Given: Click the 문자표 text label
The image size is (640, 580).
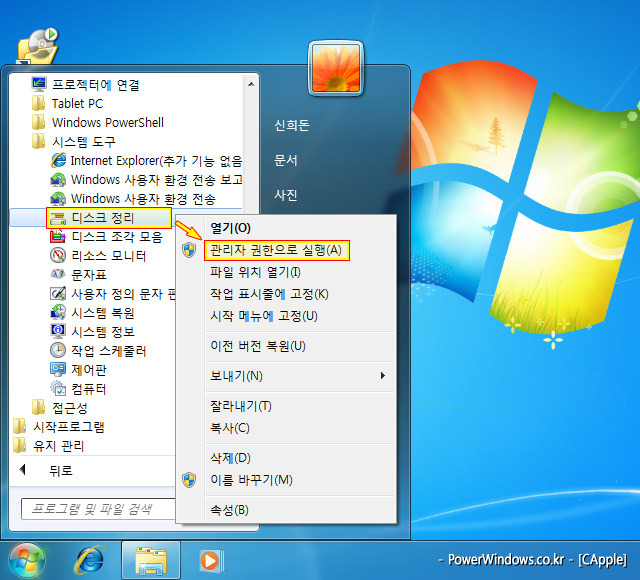Looking at the screenshot, I should pos(89,275).
